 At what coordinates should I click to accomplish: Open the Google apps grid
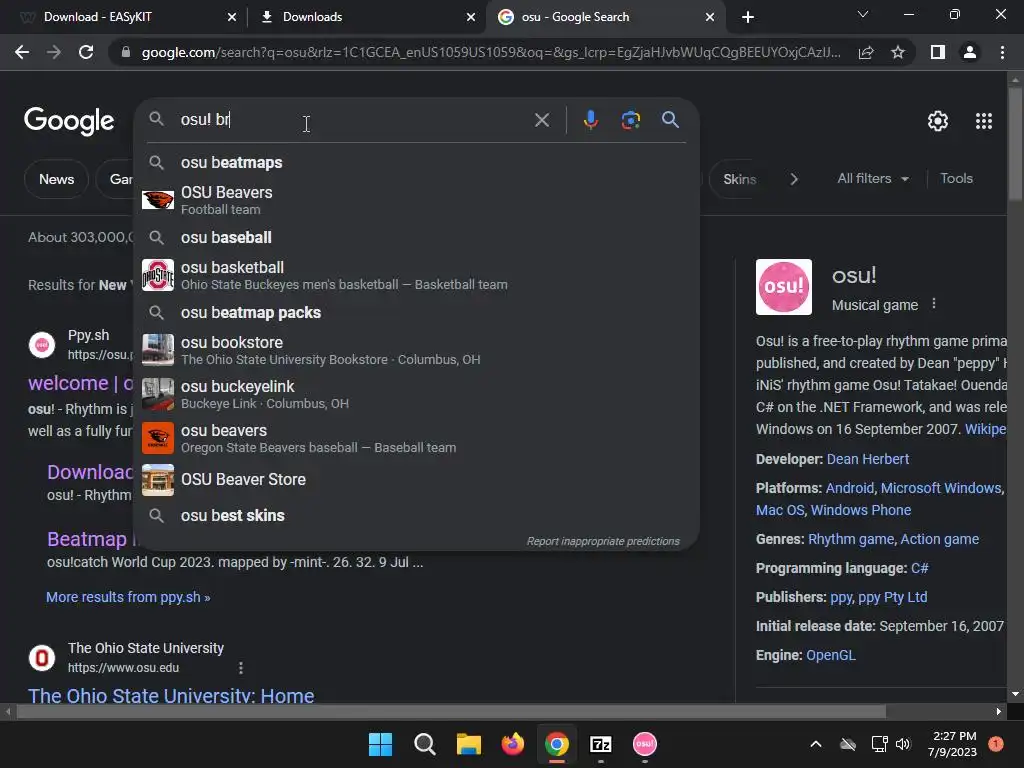tap(984, 121)
